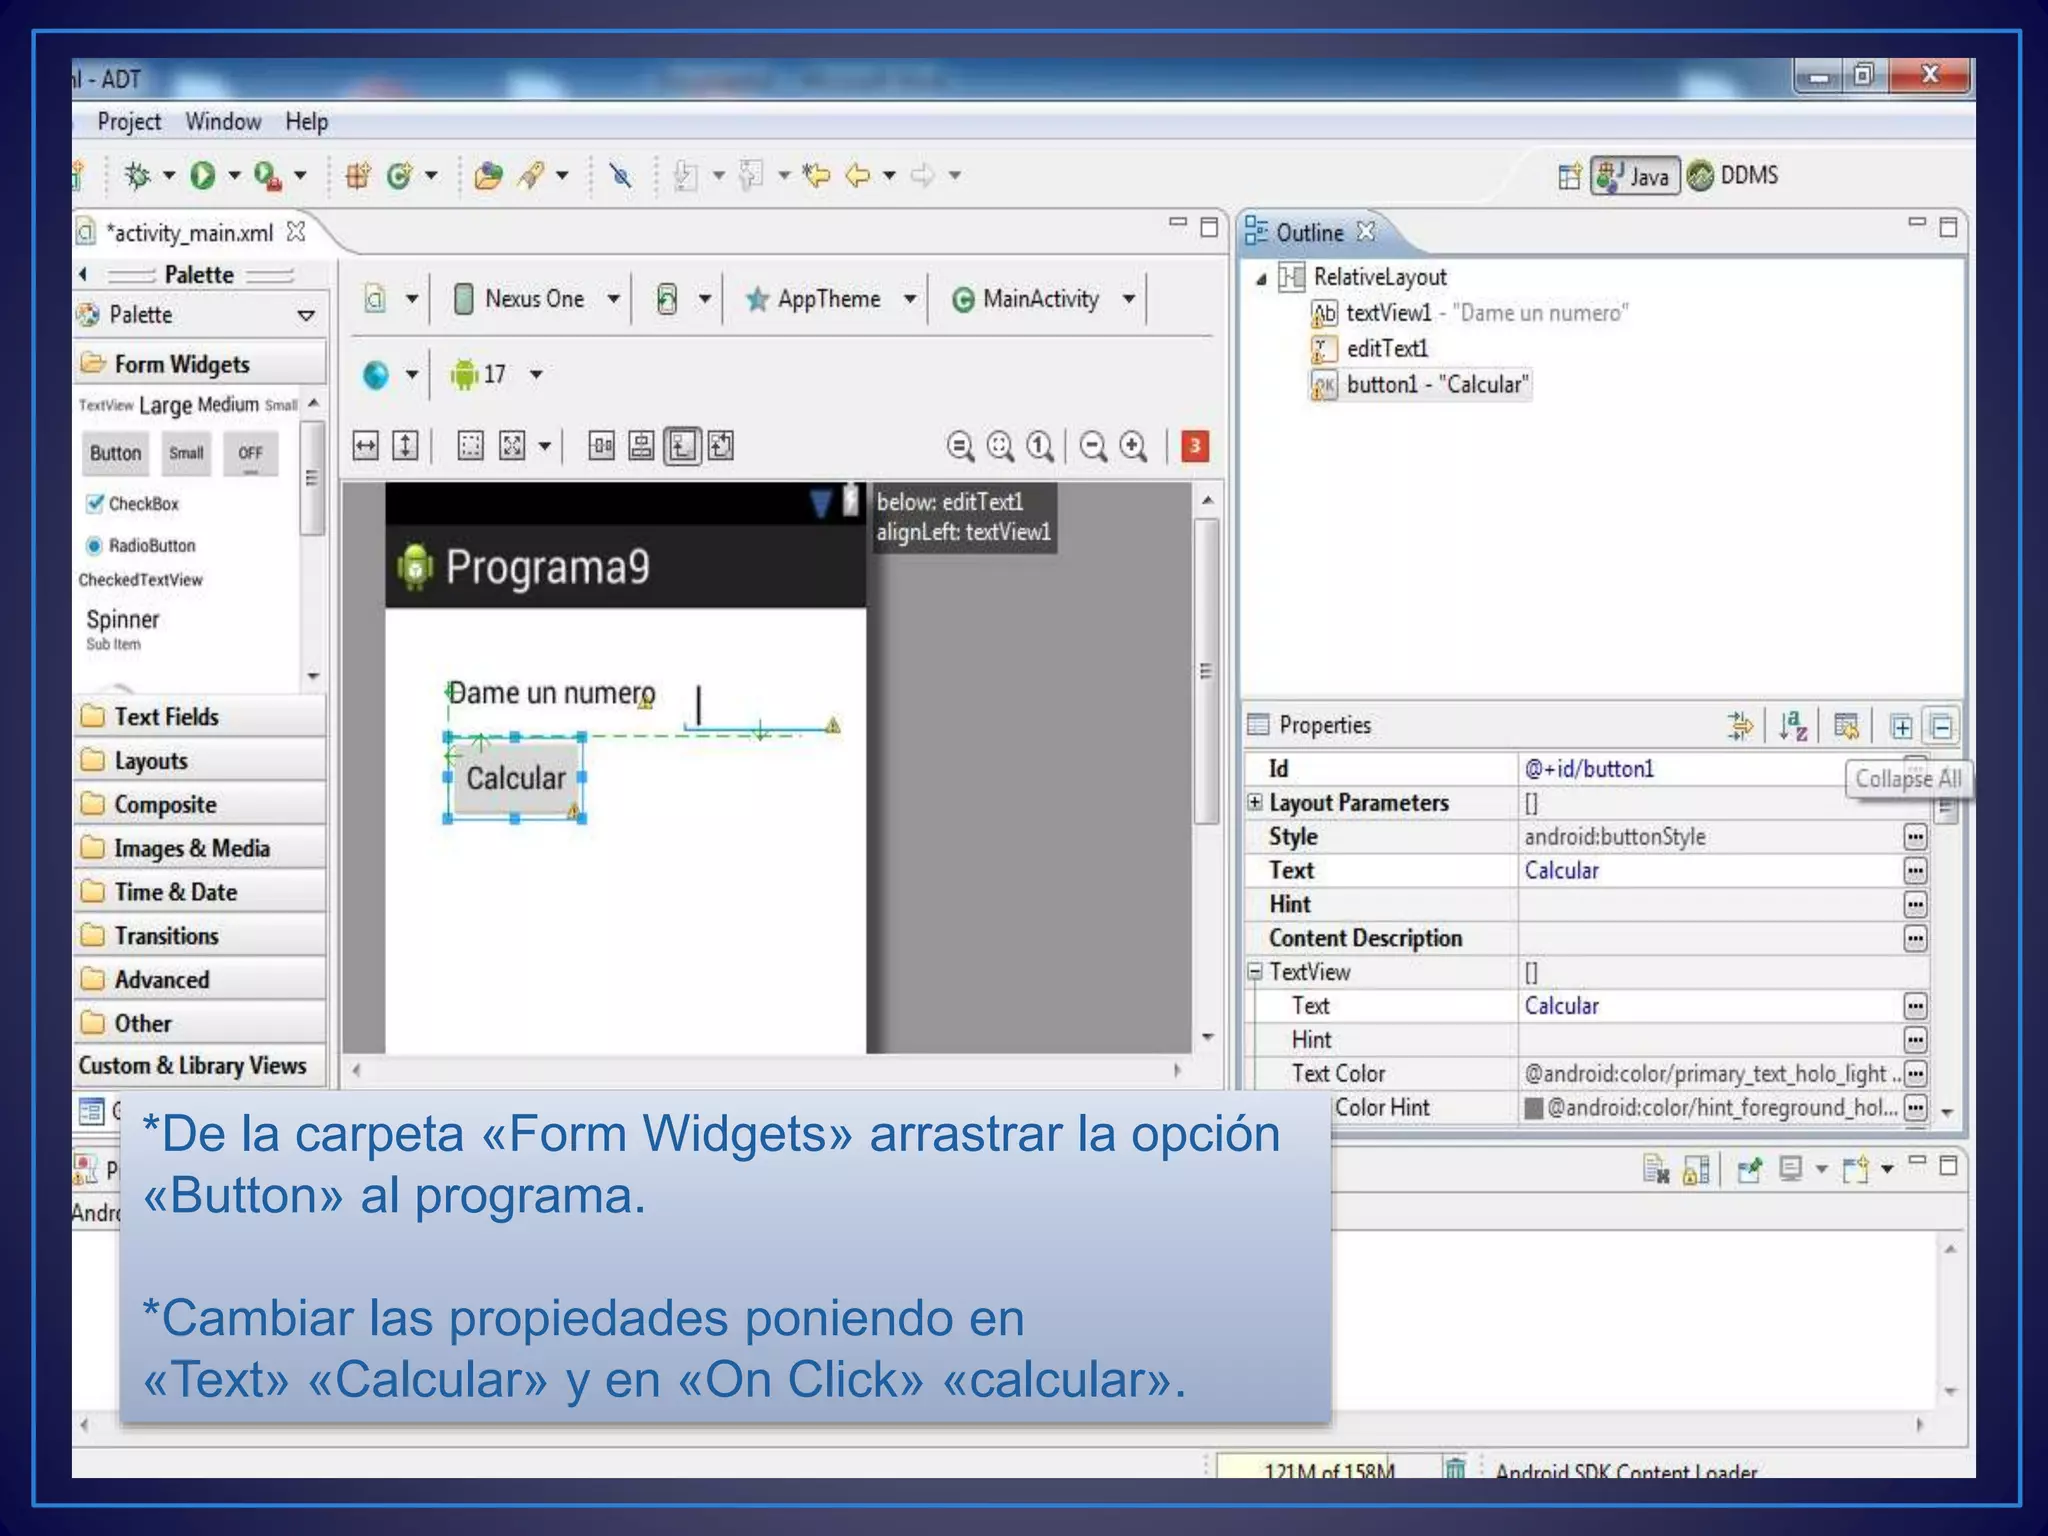Image resolution: width=2048 pixels, height=1536 pixels.
Task: Open the Text Fields palette folder
Action: [x=200, y=716]
